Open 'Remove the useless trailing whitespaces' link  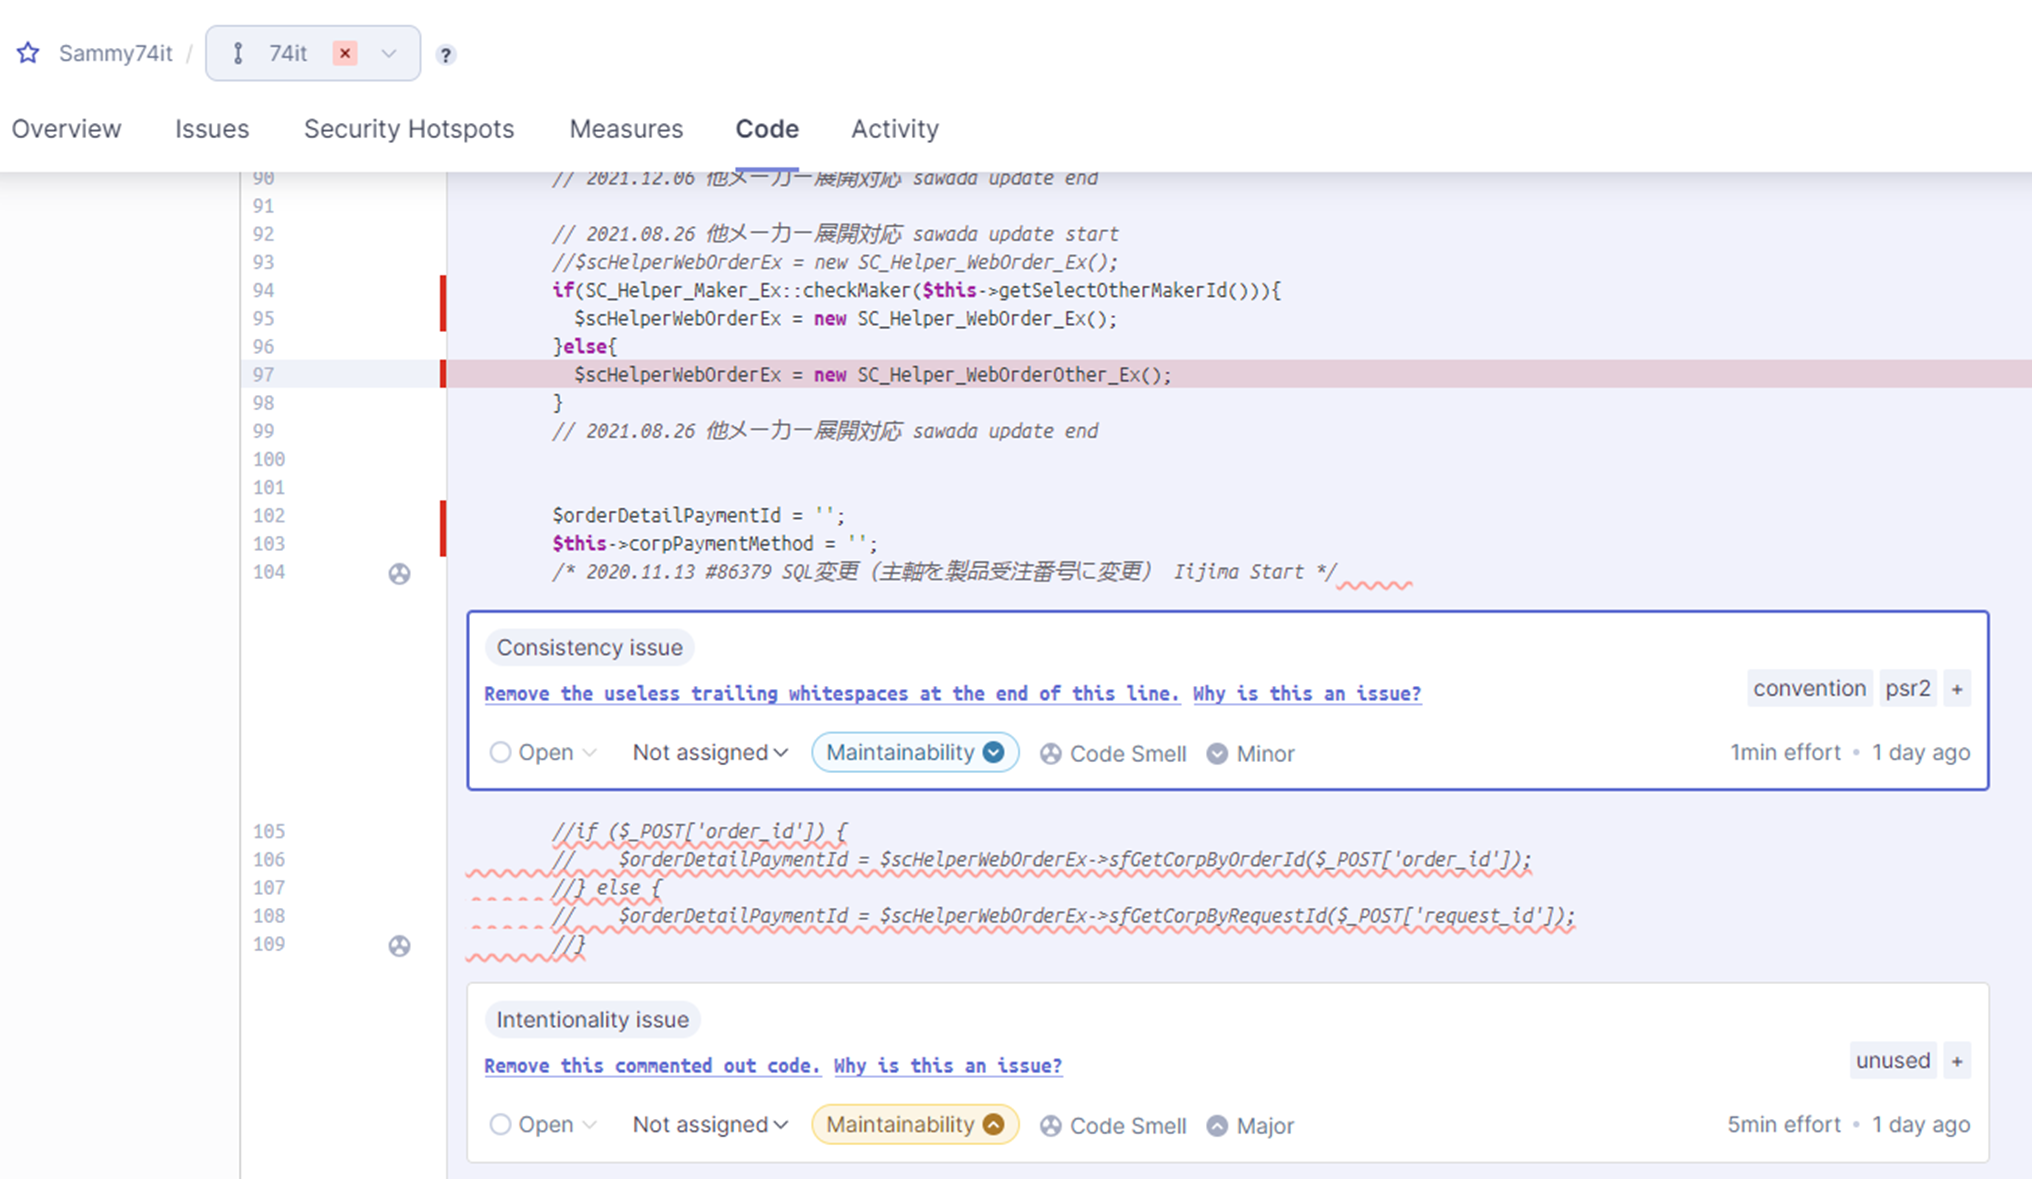coord(831,694)
